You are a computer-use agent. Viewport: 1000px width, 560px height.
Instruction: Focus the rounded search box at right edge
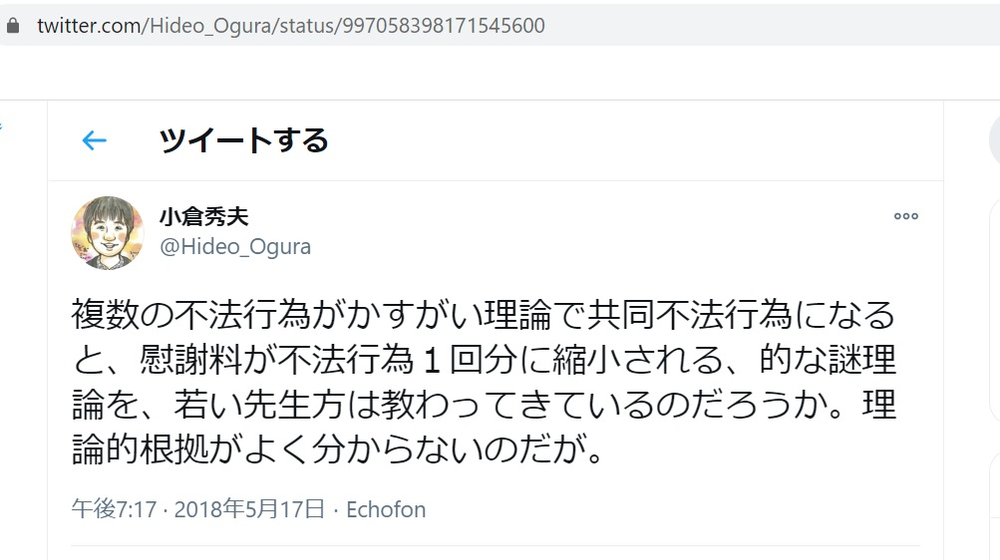click(994, 140)
